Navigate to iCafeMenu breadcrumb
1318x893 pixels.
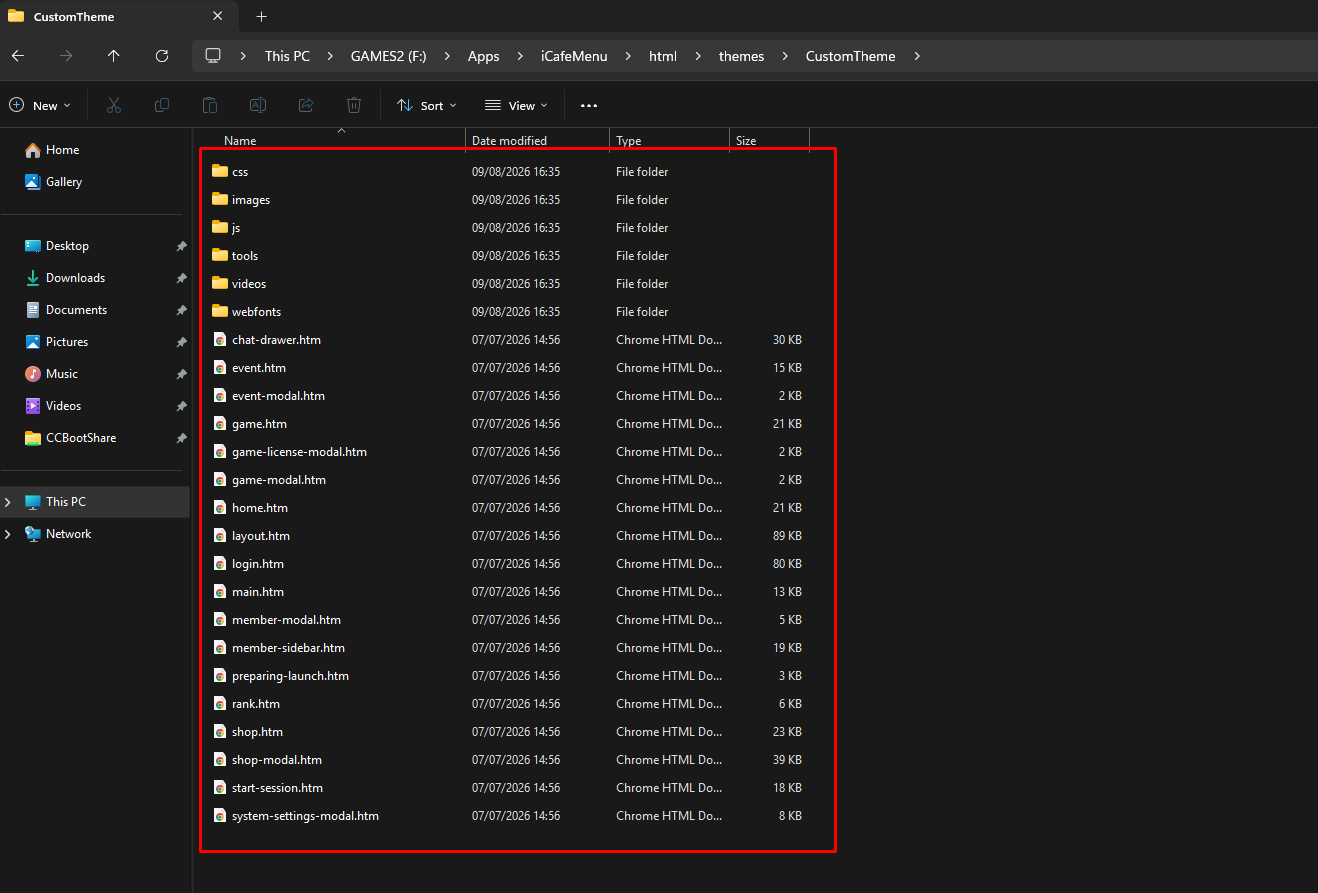[573, 56]
